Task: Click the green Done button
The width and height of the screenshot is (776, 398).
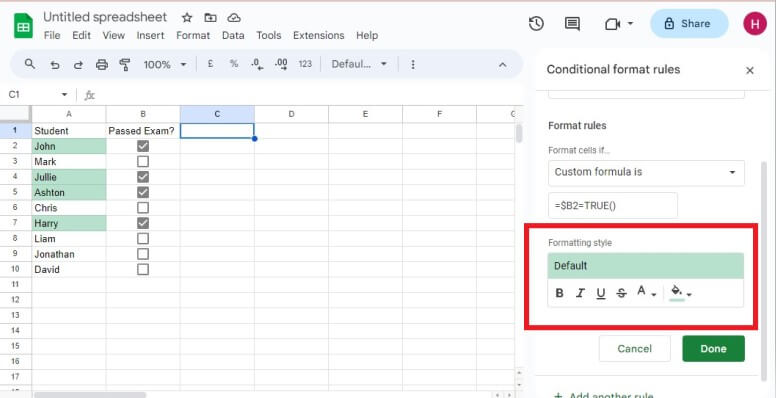Action: tap(713, 348)
